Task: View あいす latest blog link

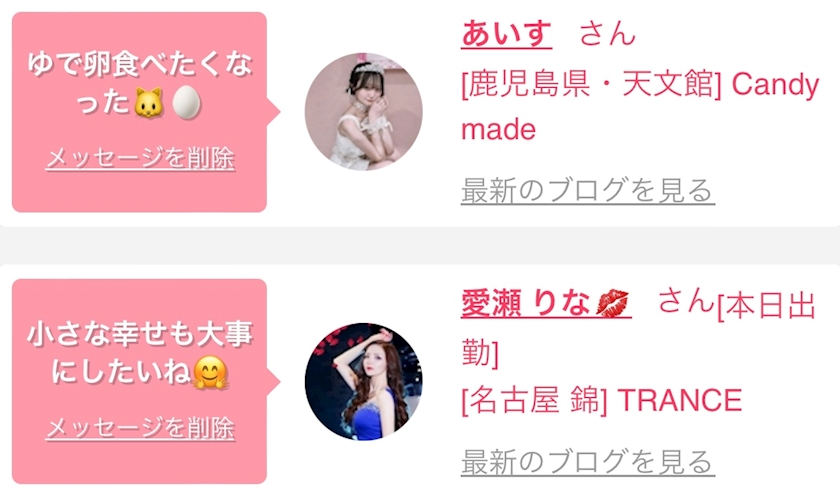Action: point(588,191)
